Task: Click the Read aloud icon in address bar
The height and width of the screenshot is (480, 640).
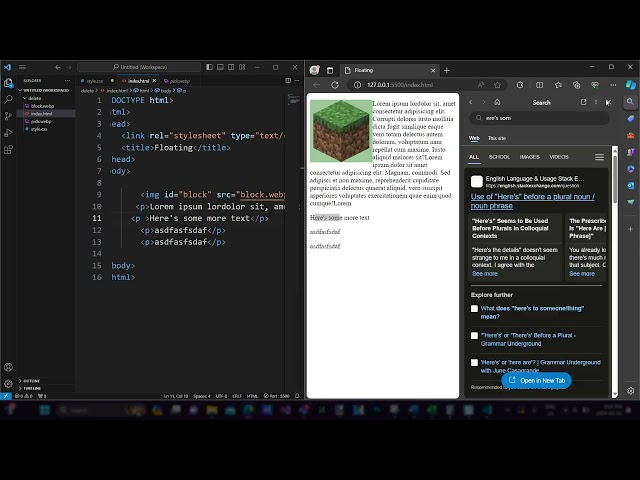Action: (481, 85)
